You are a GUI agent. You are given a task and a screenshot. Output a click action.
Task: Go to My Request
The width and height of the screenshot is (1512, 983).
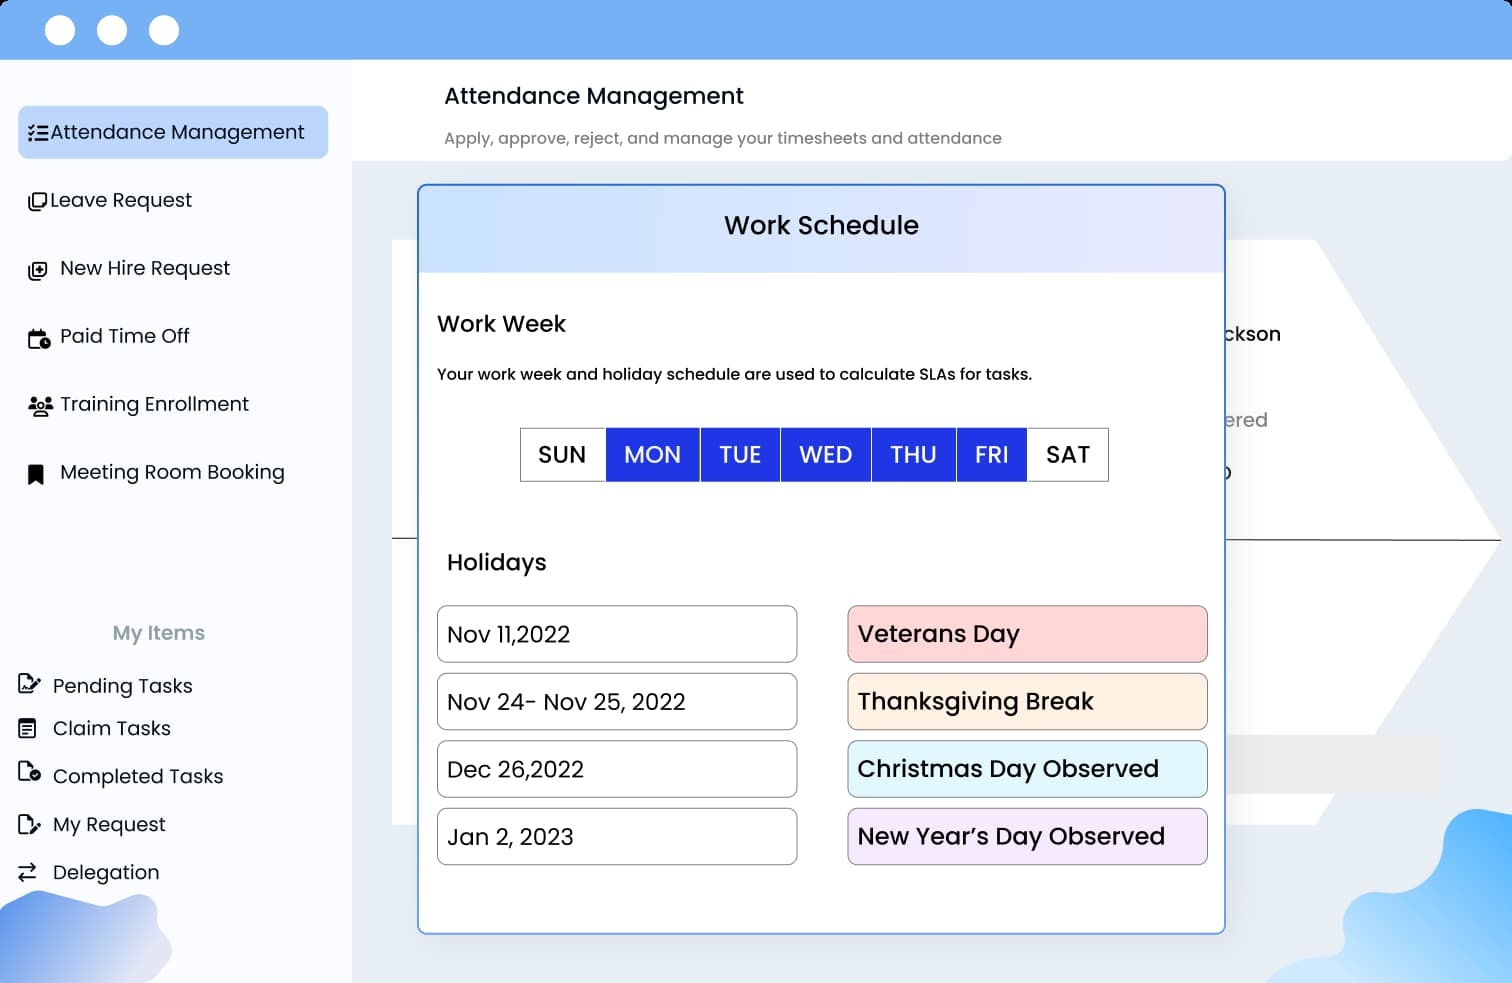109,824
